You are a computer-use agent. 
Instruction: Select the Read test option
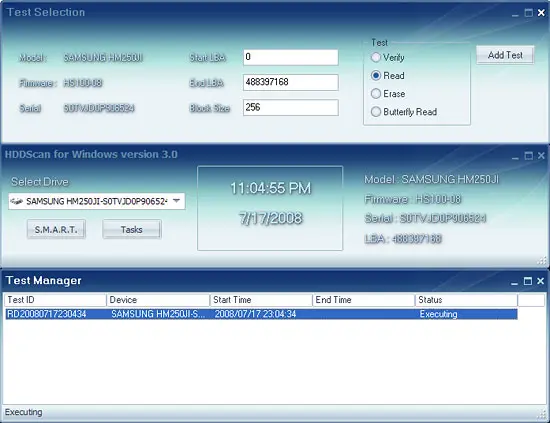[376, 75]
